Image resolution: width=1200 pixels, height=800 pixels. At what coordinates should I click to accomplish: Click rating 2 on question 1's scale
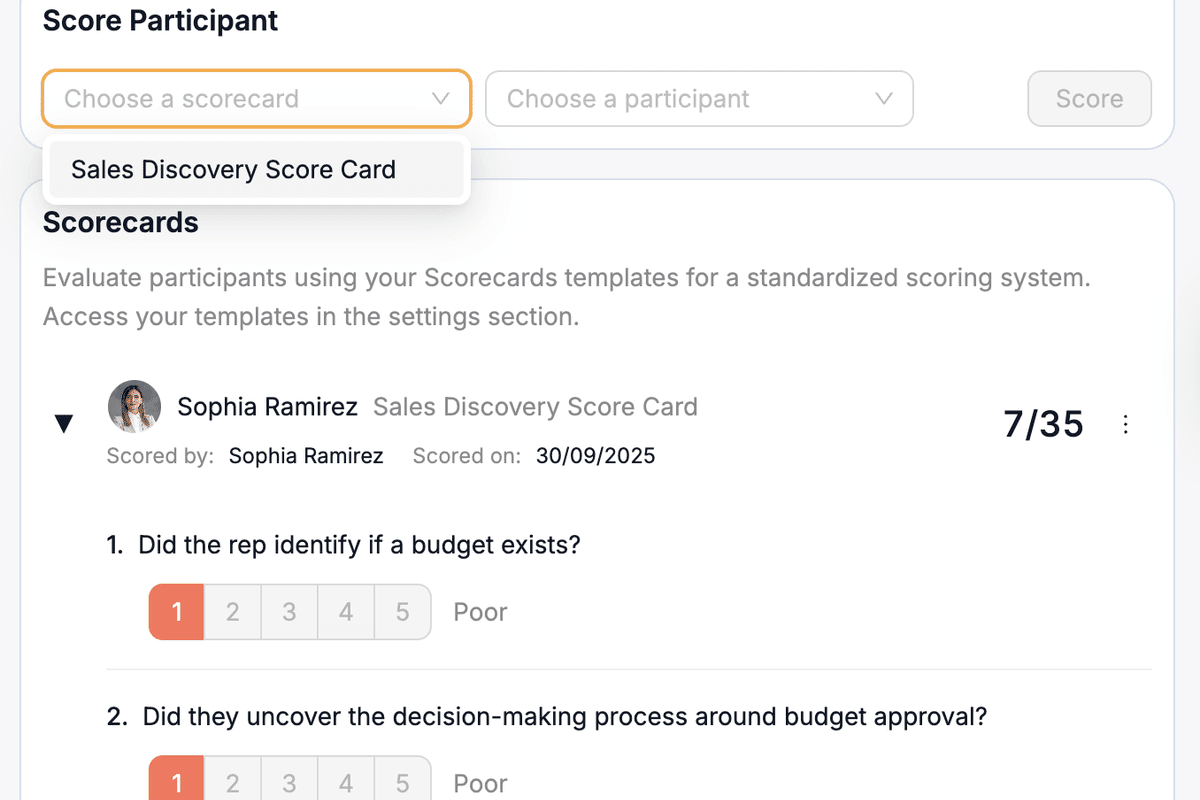click(x=232, y=611)
